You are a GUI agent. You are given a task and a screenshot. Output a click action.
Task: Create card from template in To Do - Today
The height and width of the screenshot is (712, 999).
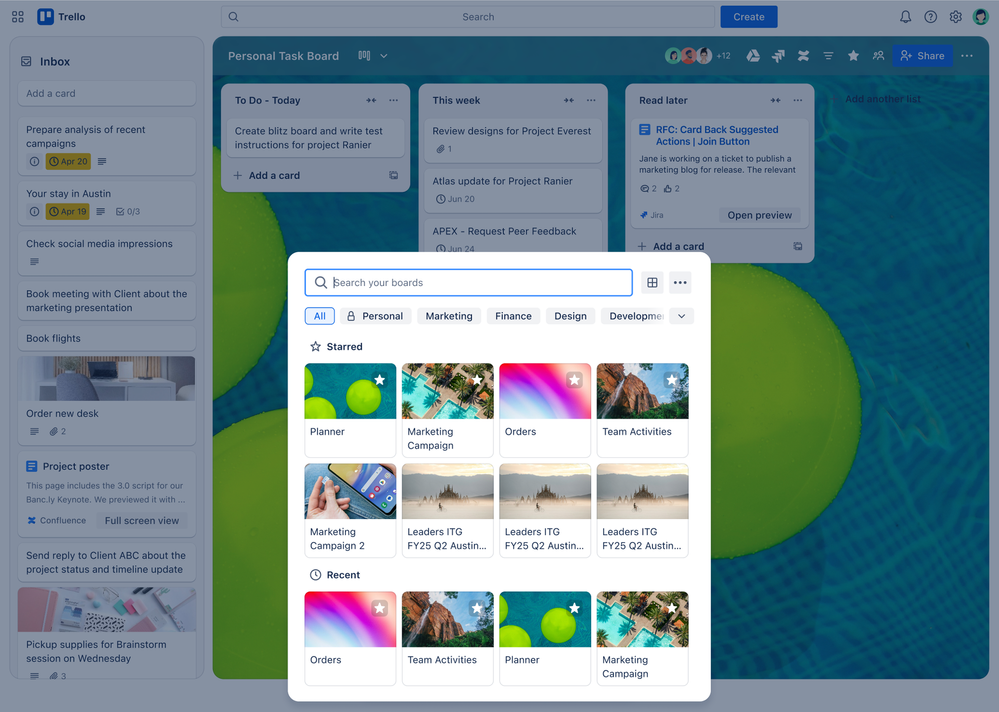click(x=394, y=176)
